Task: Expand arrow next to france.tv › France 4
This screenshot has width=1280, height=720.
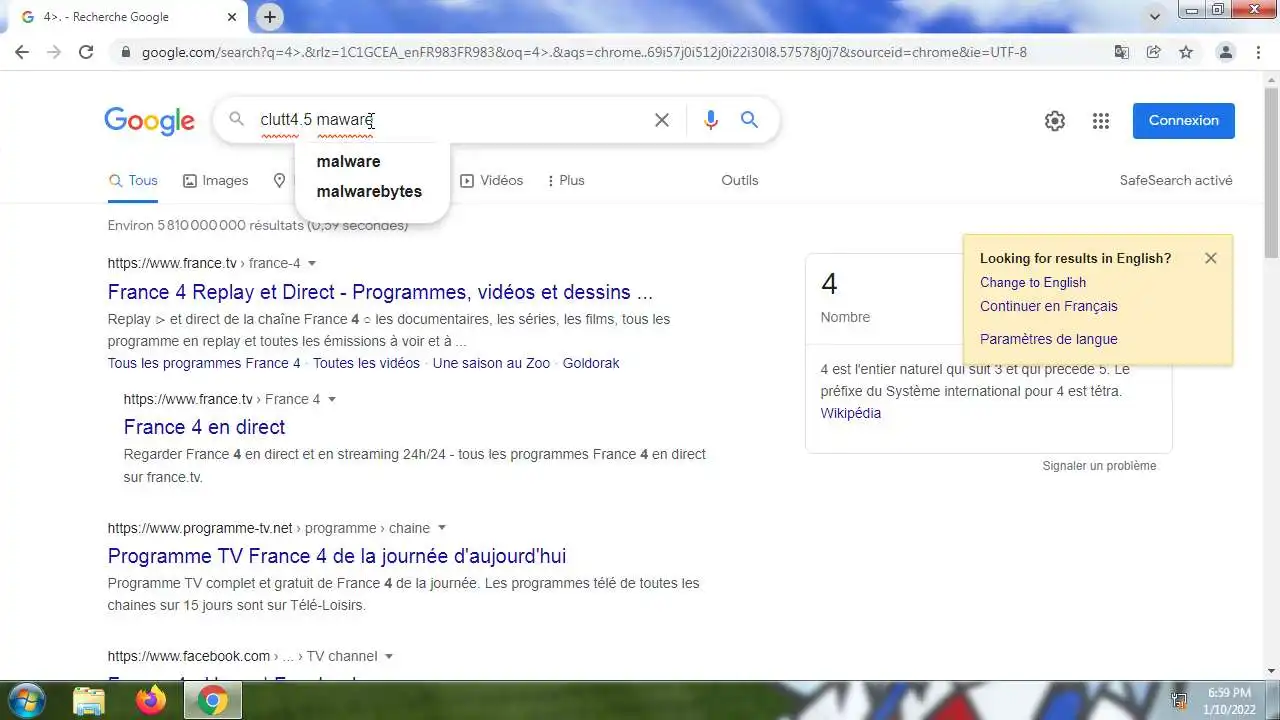Action: point(332,399)
